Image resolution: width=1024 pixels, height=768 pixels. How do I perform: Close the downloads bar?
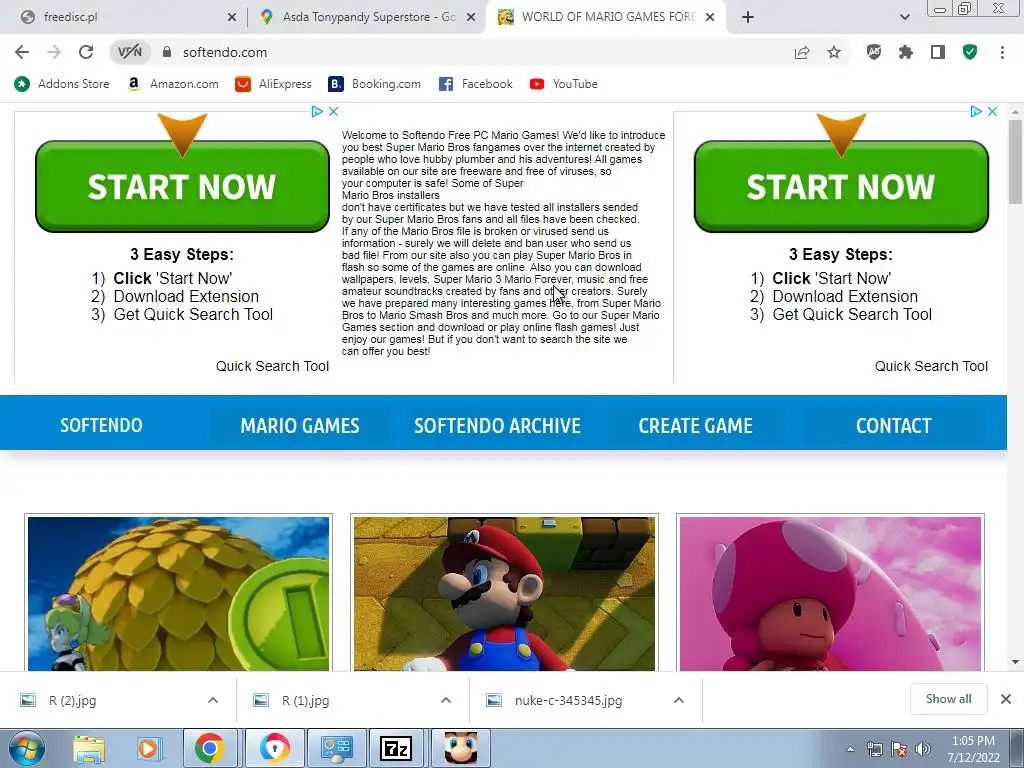[x=1006, y=699]
